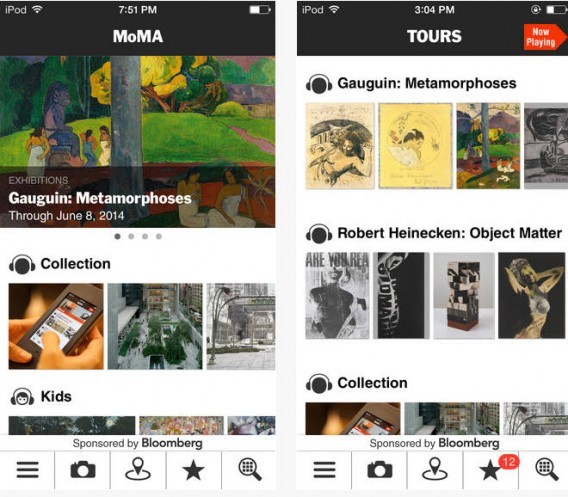Tap the grid search icon on Tours screen
This screenshot has width=568, height=497.
coord(547,470)
